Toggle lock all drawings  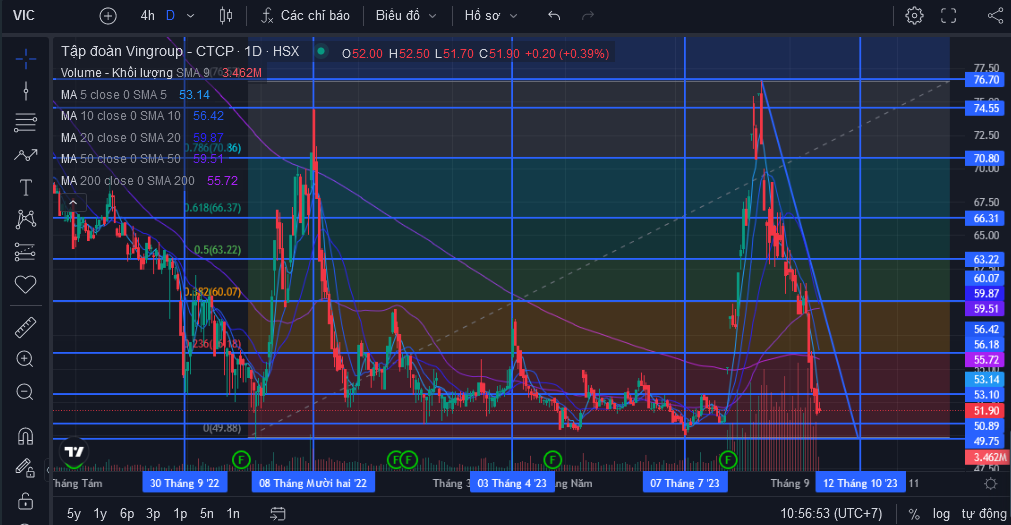[26, 500]
